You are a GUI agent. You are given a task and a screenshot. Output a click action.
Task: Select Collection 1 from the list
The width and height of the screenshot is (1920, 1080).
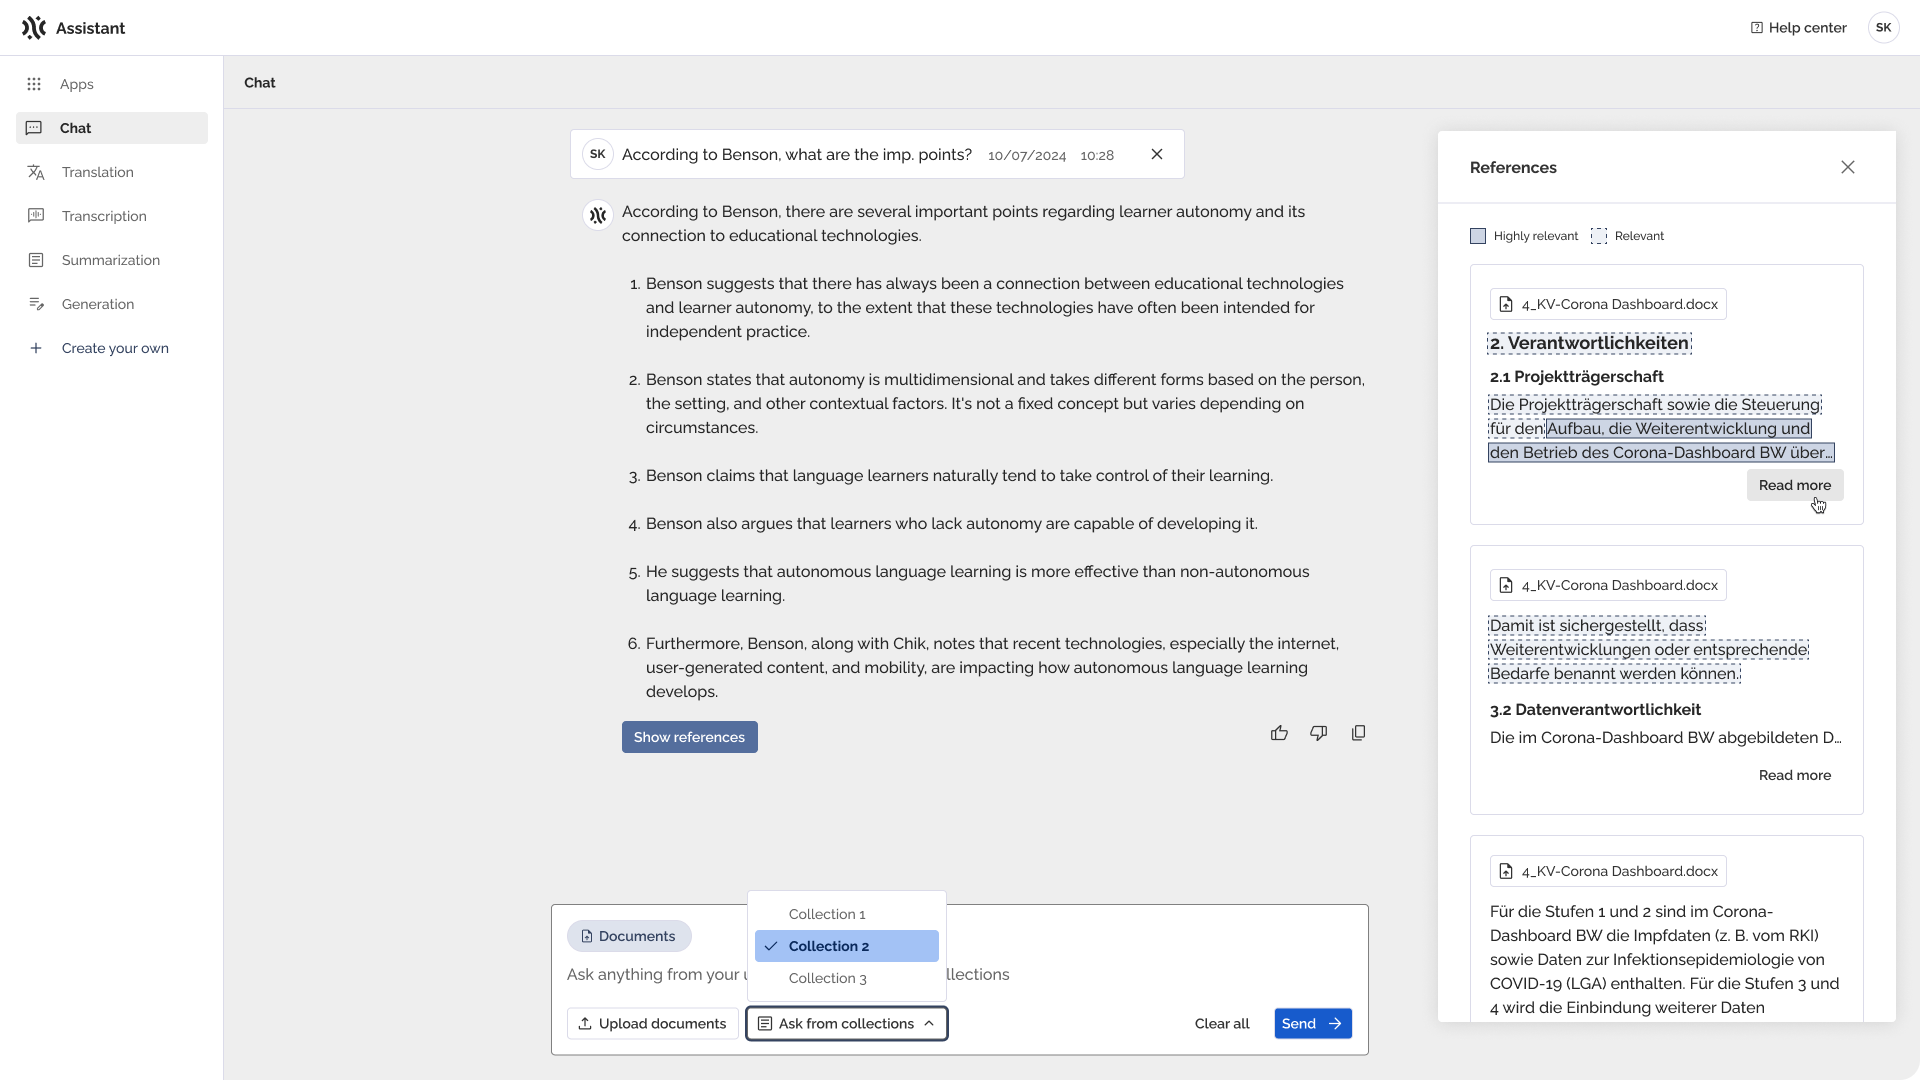coord(827,913)
